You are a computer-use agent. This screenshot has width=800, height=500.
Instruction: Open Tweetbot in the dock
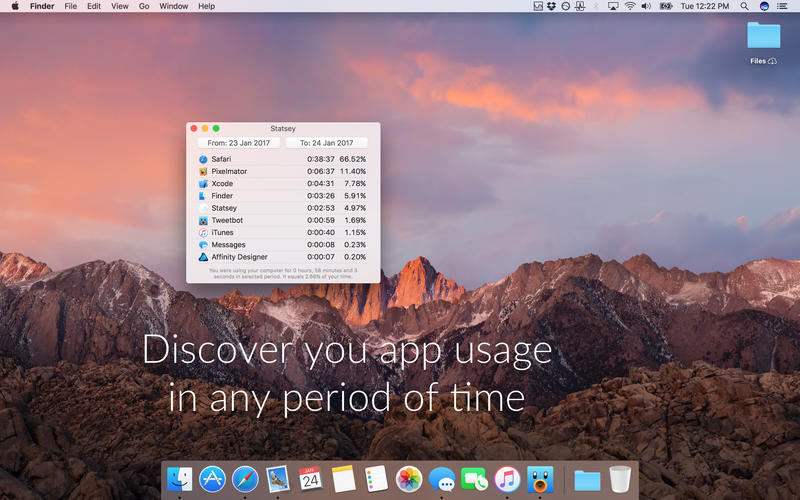point(540,479)
